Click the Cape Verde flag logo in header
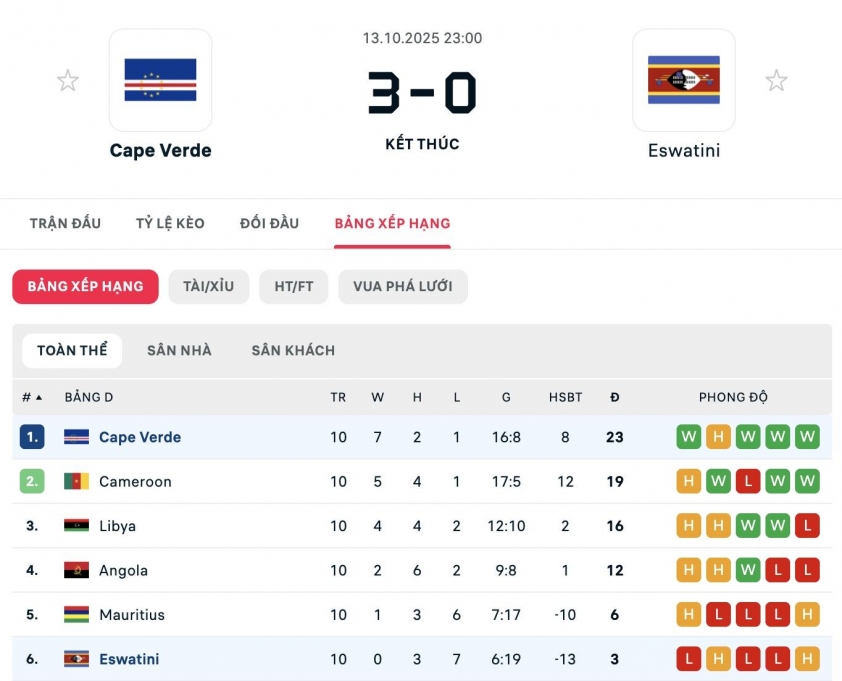This screenshot has height=681, width=842. (x=160, y=80)
